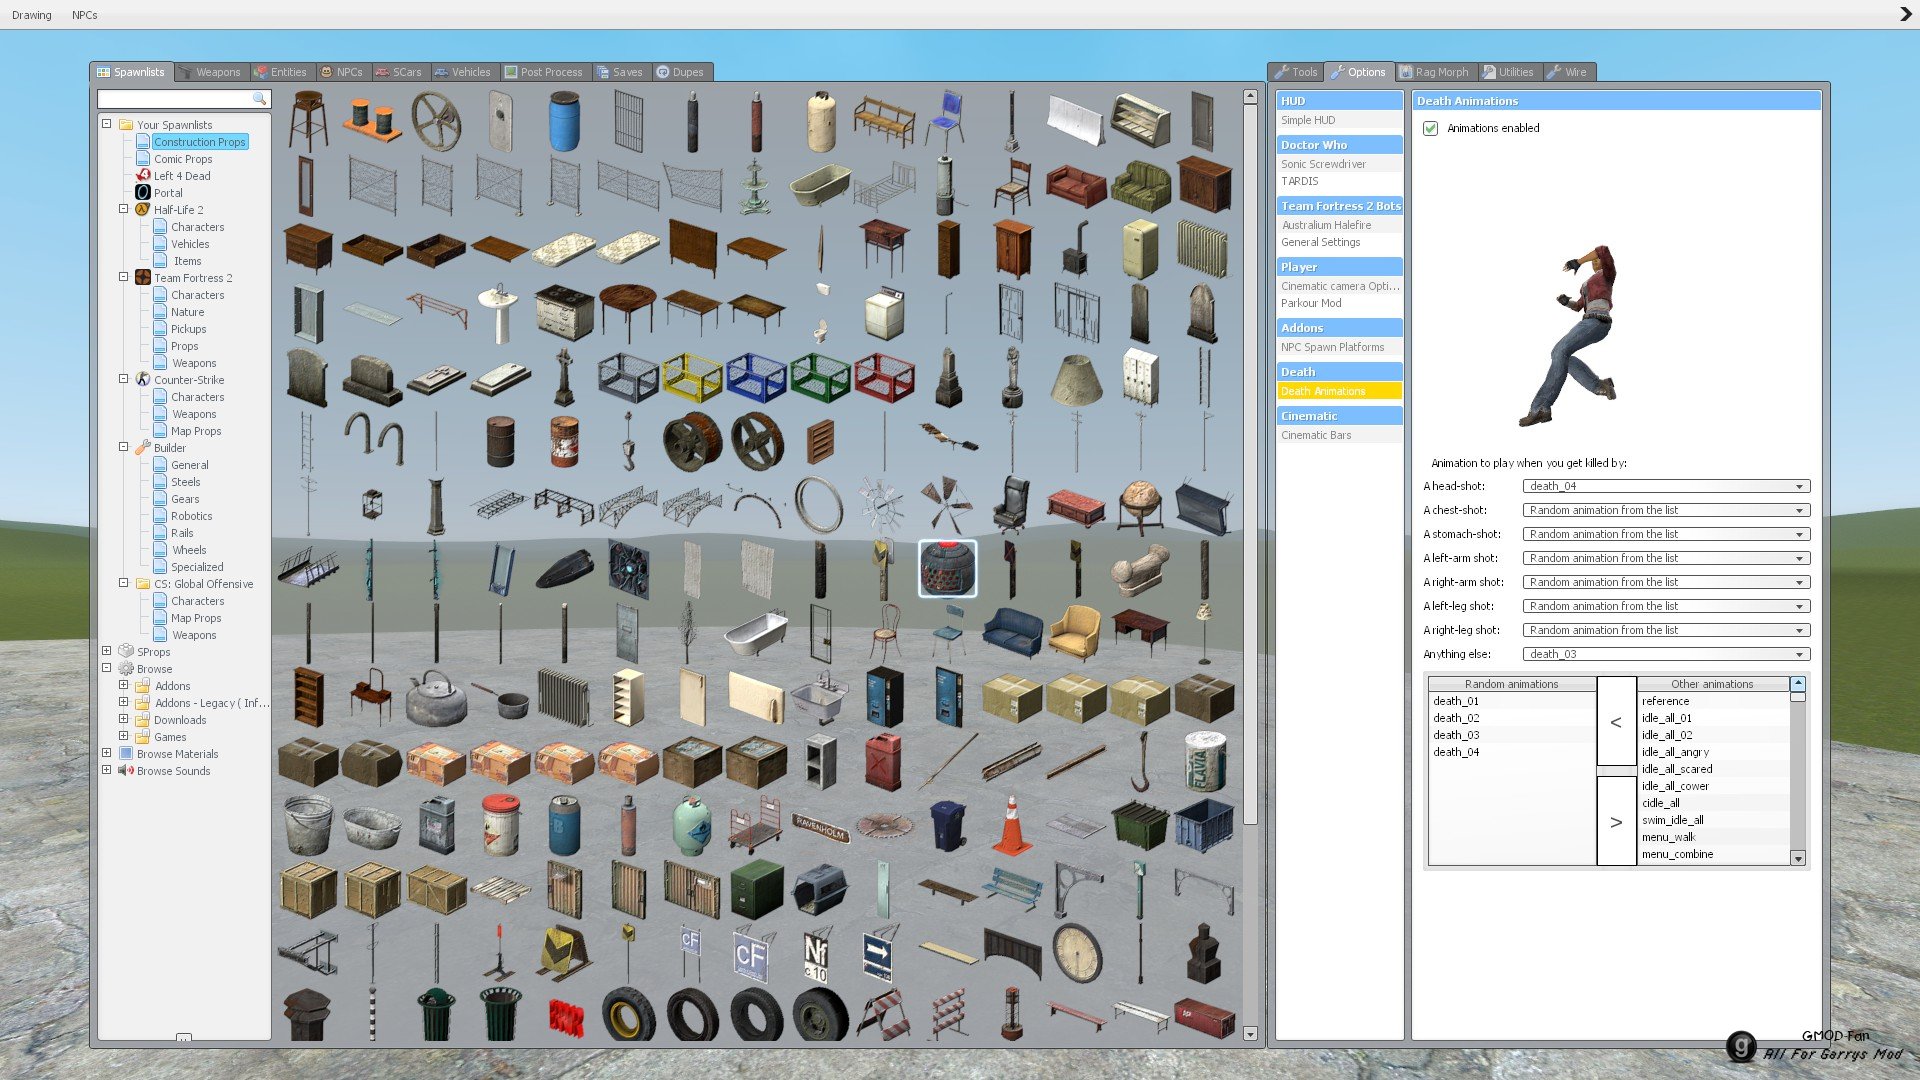Viewport: 1920px width, 1080px height.
Task: Open the Left 4 Dead spawnlist
Action: [182, 176]
